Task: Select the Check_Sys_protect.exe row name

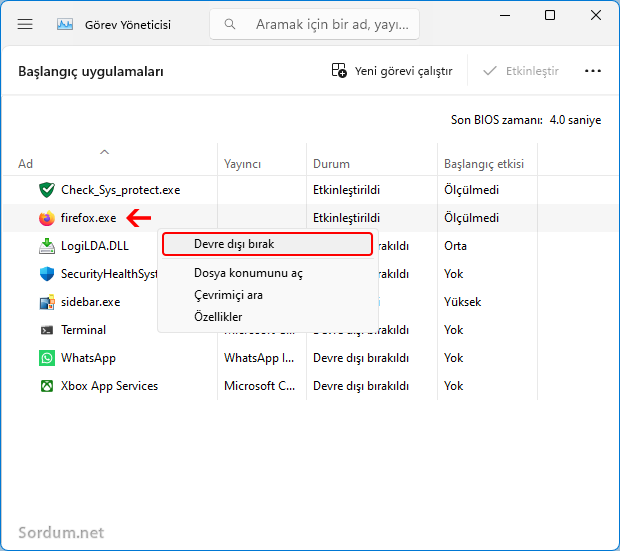Action: (x=121, y=190)
